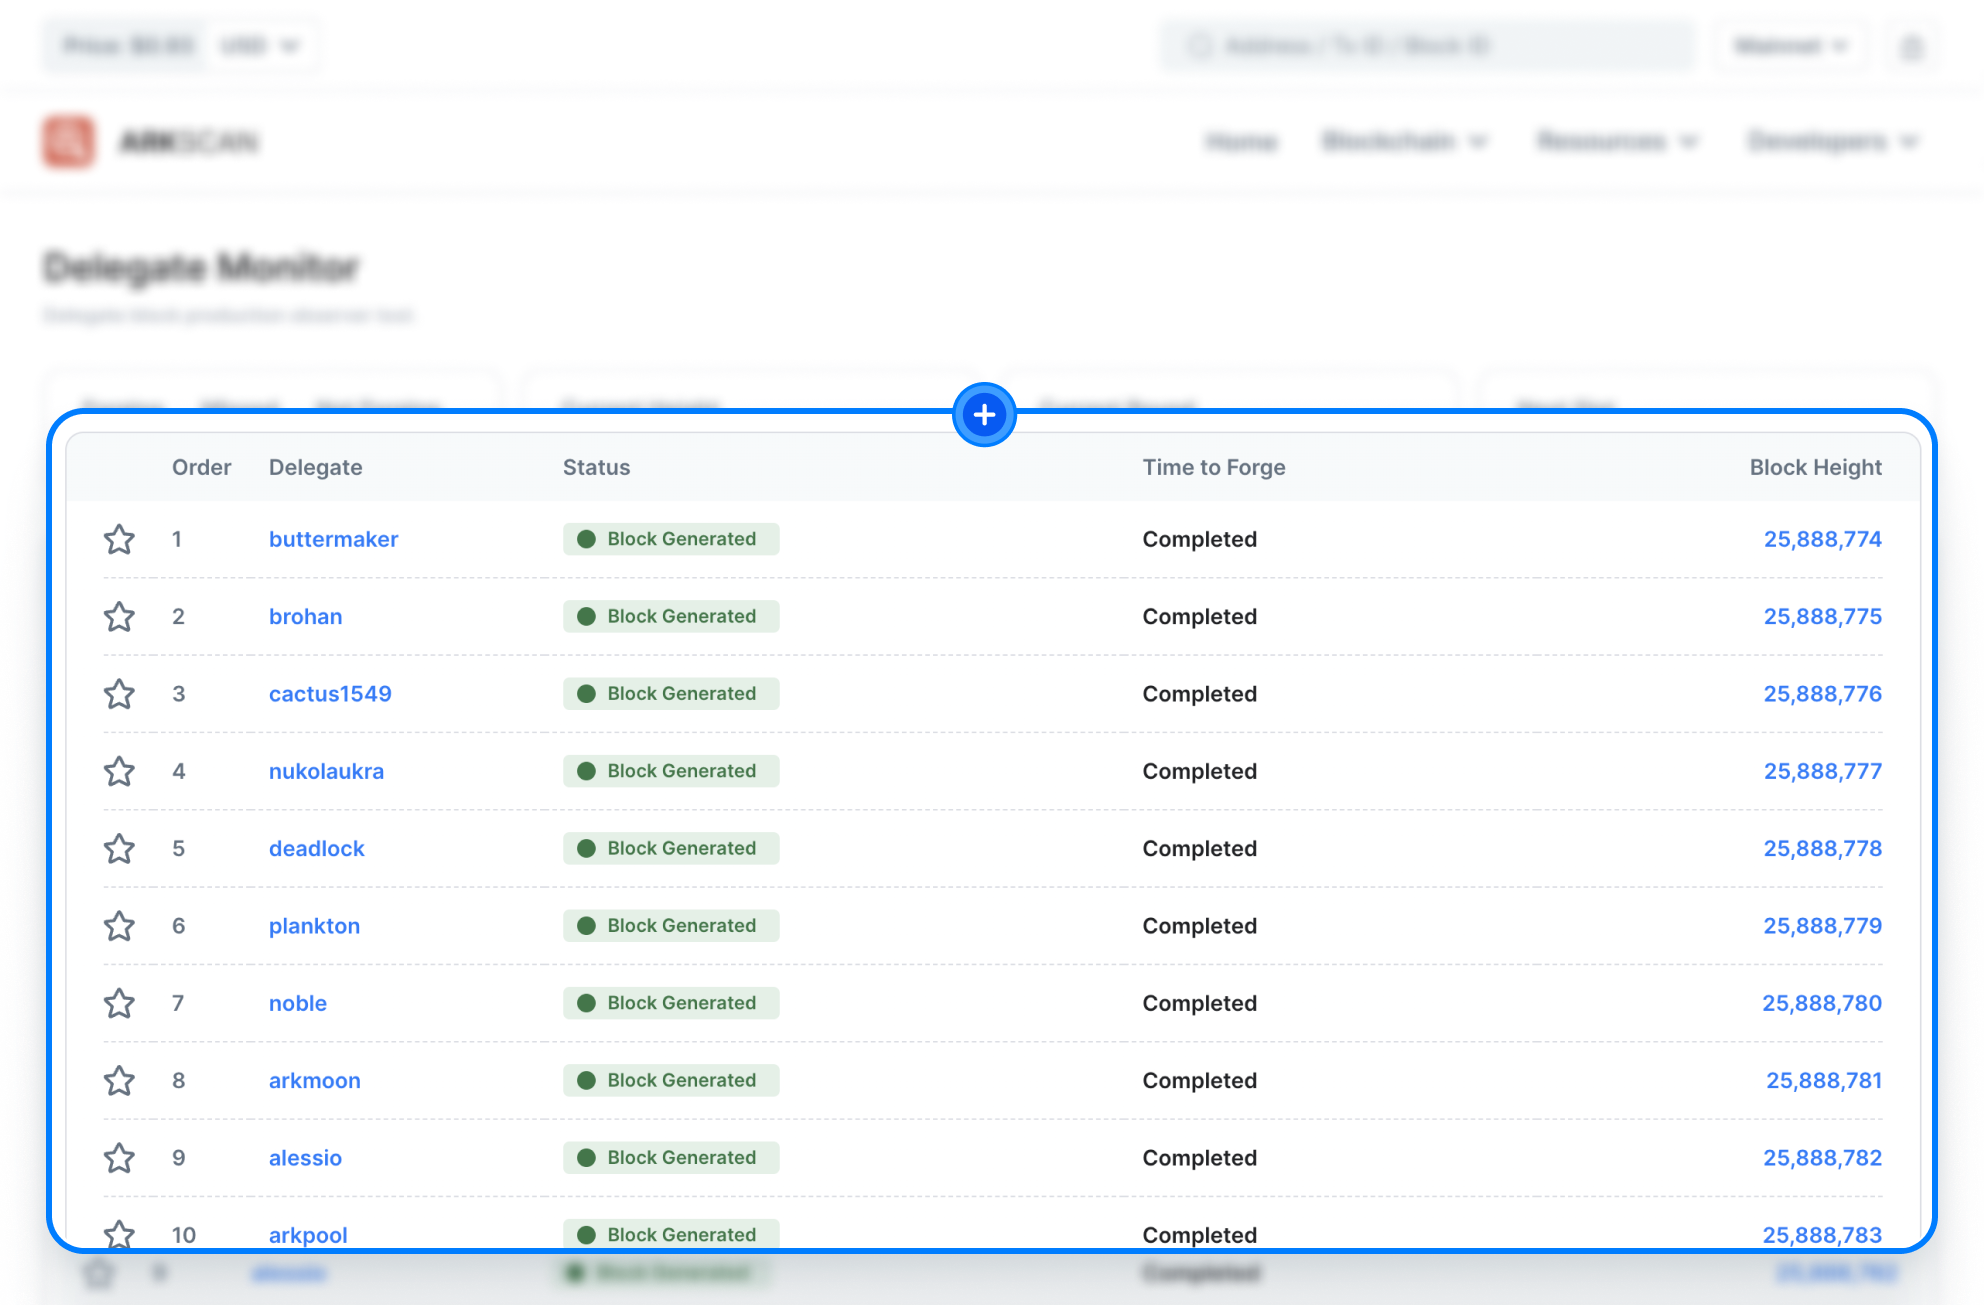Click the blue plus button at top
The width and height of the screenshot is (1984, 1305).
coord(985,415)
